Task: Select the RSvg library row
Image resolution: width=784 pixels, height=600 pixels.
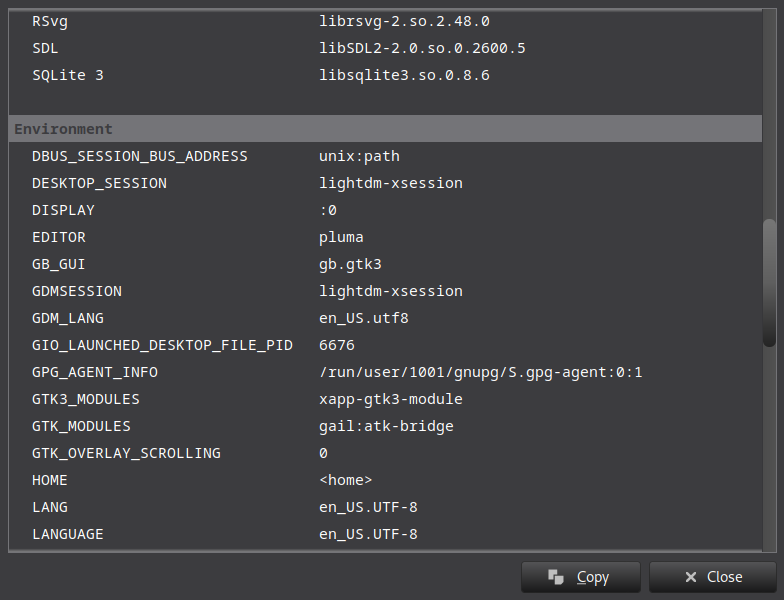Action: pos(51,21)
